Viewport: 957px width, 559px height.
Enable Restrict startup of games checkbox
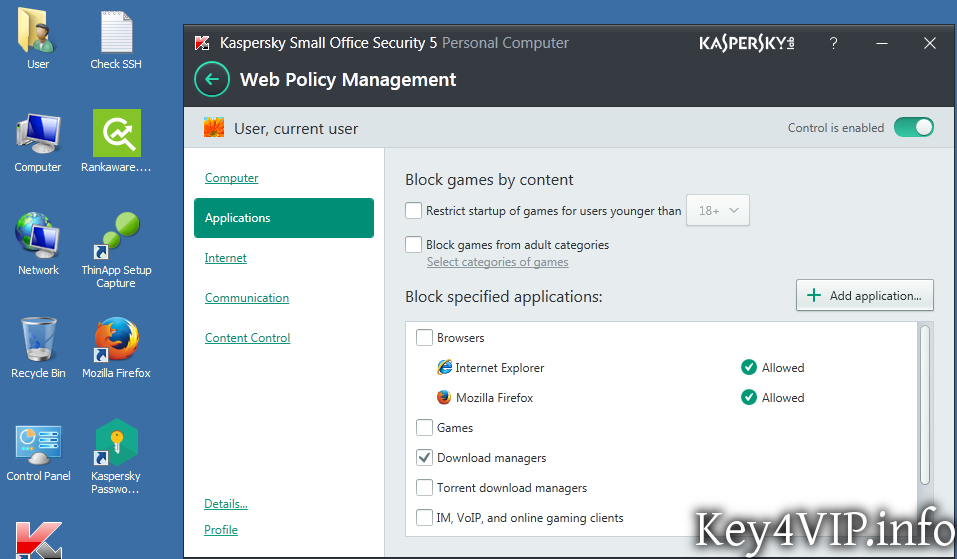(x=413, y=211)
